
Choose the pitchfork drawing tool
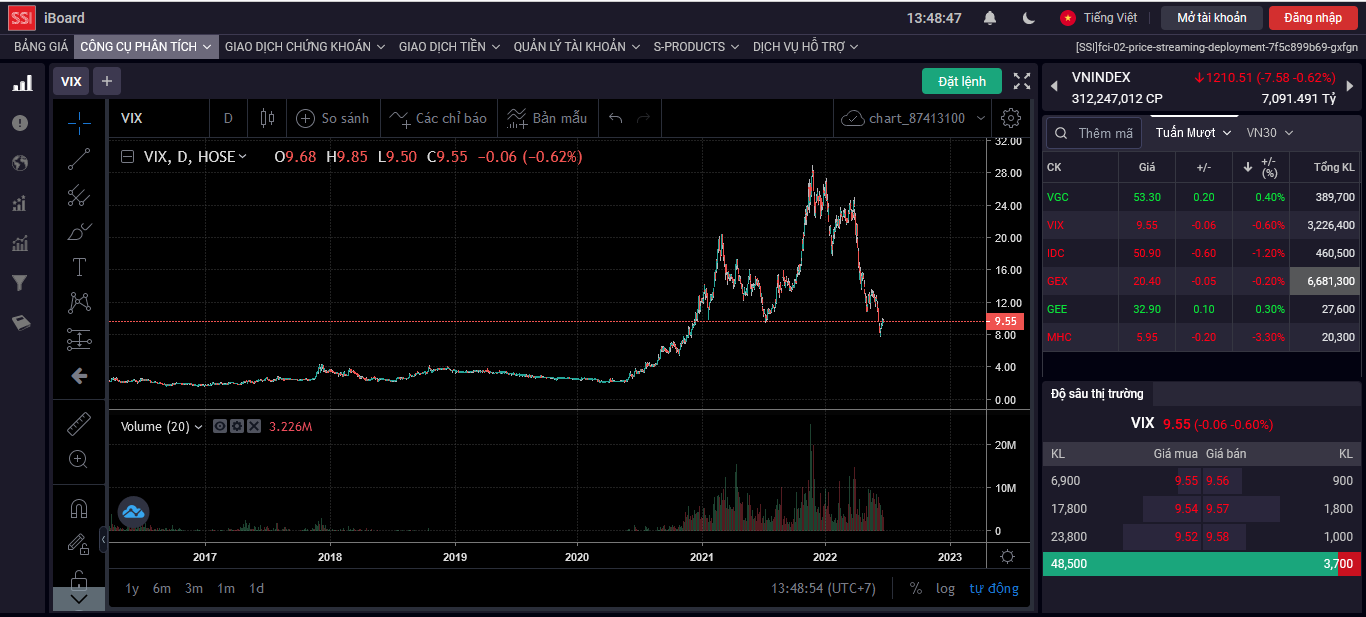79,196
